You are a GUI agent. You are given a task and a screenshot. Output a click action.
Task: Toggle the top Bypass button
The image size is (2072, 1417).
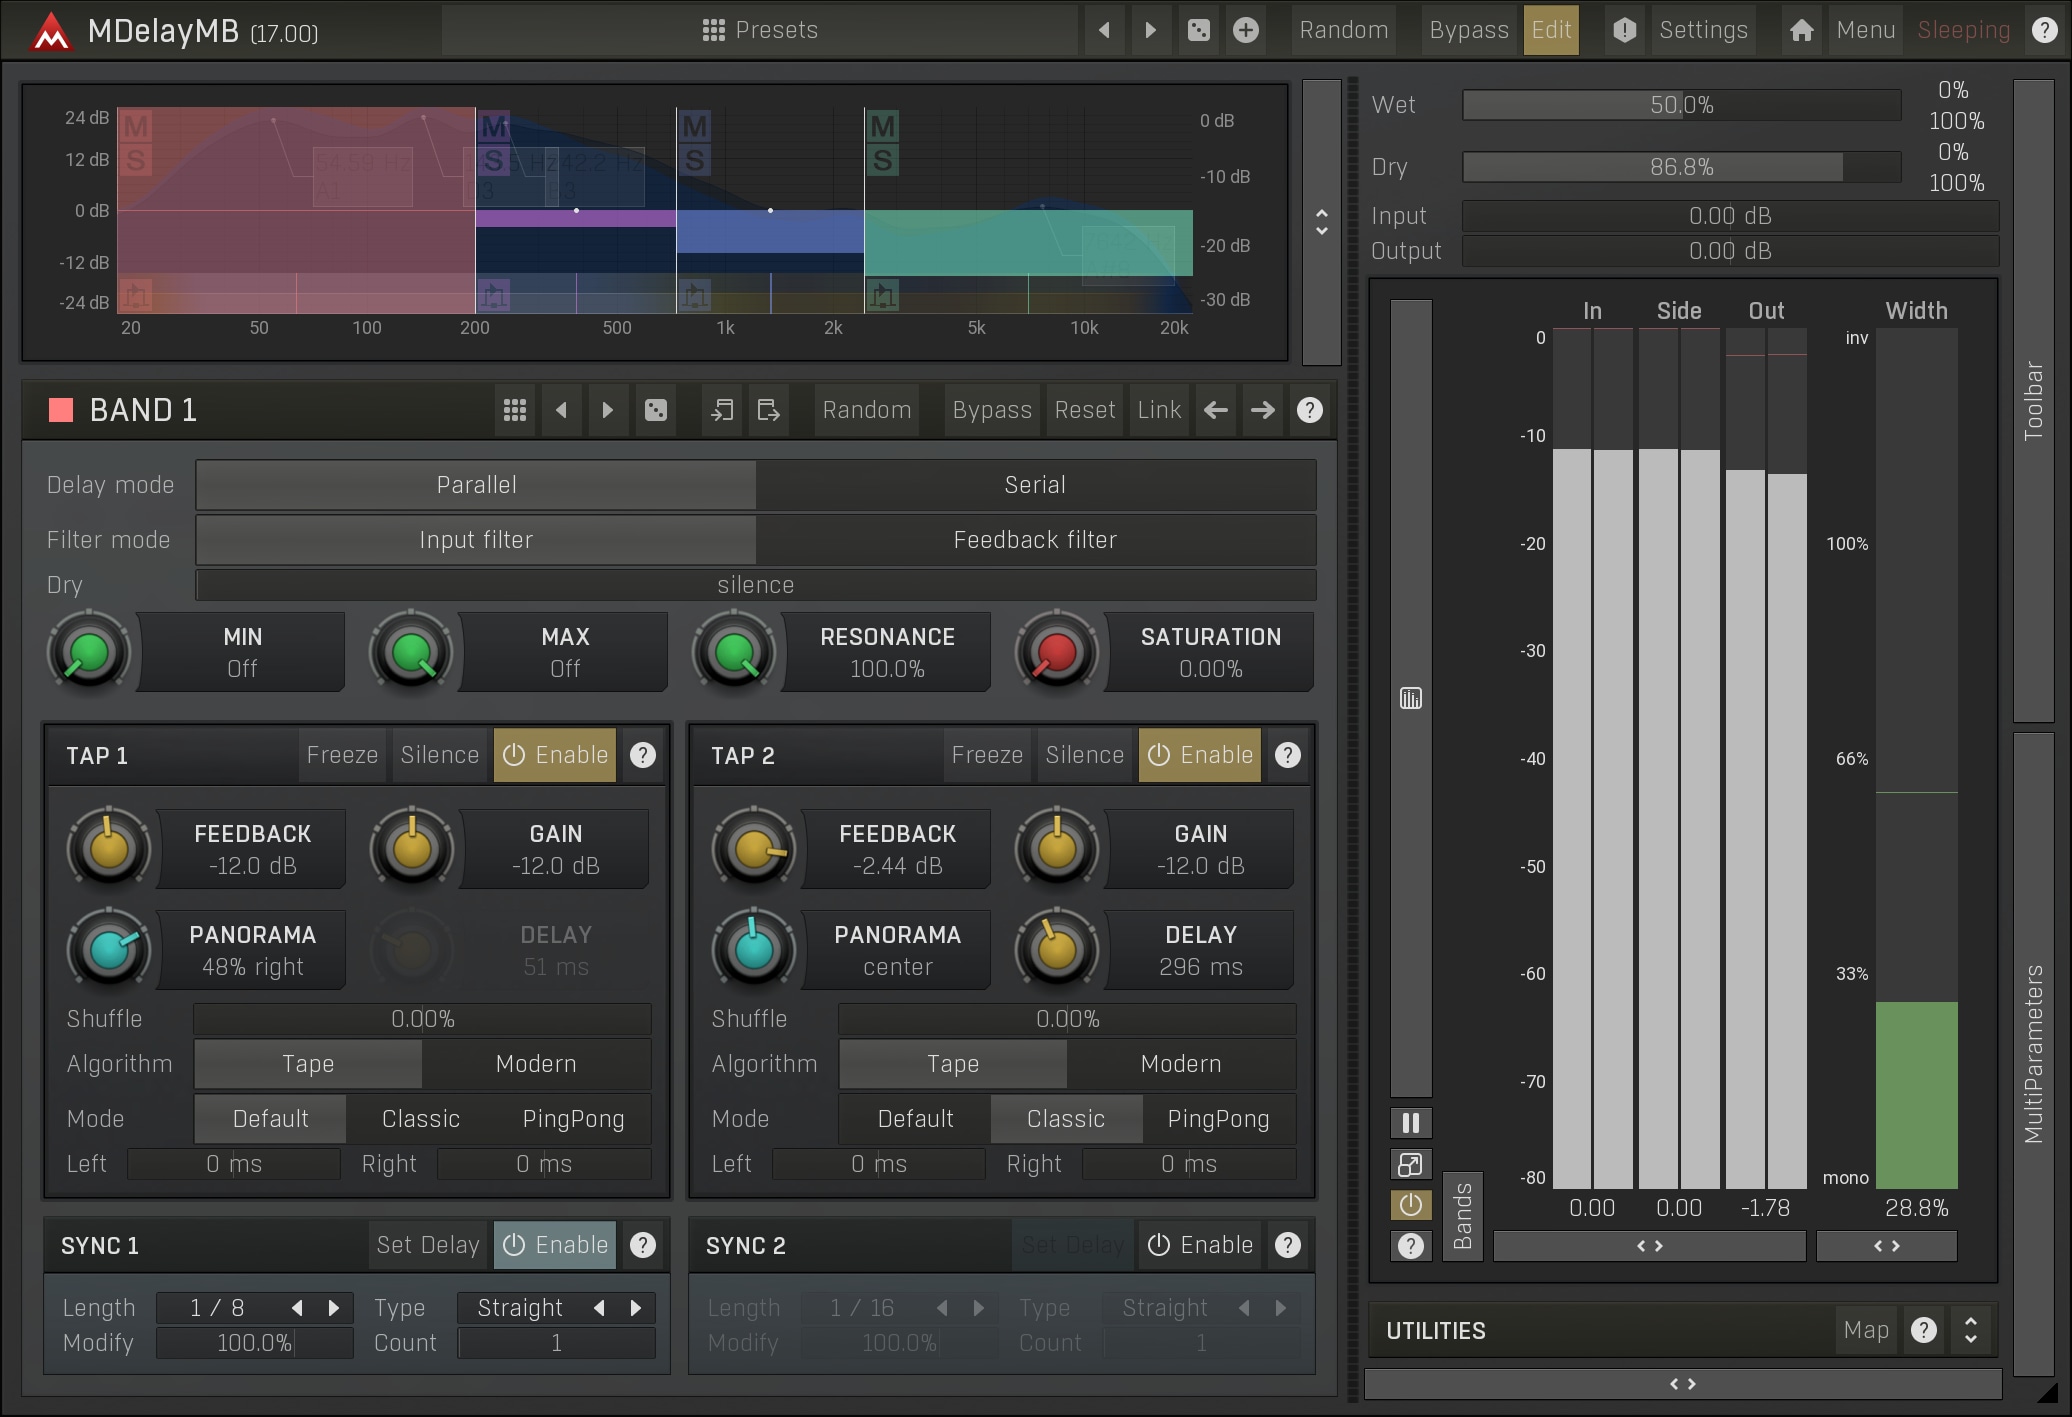[x=1468, y=30]
